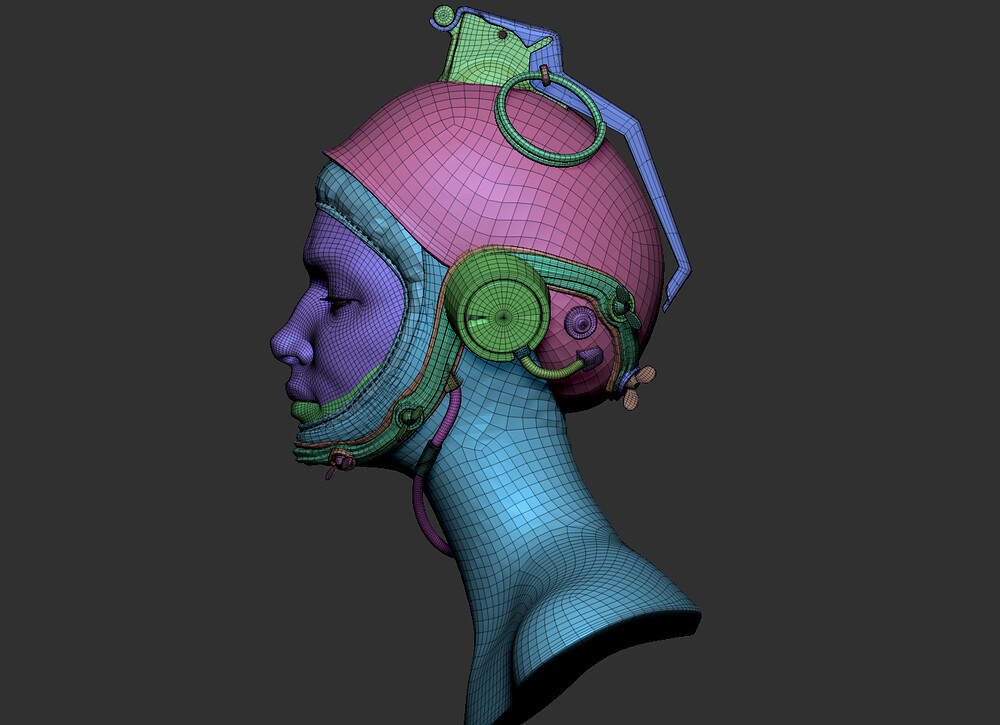The height and width of the screenshot is (725, 1000).
Task: Click the green grenade fuse body atop helmet
Action: 491,54
